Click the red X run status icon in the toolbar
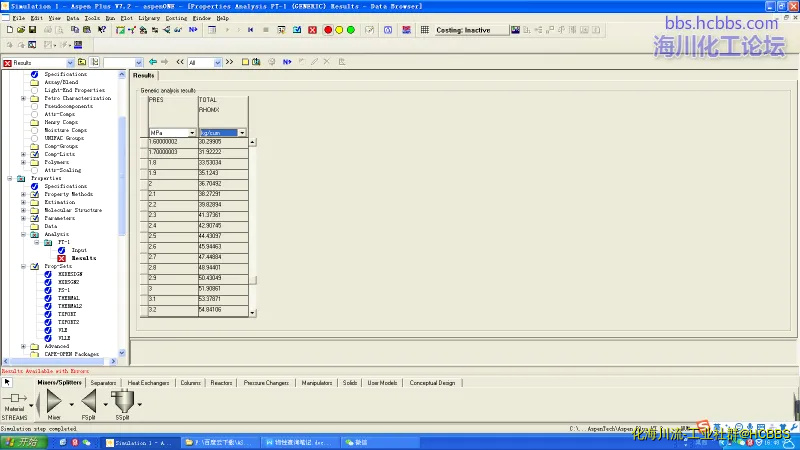Image resolution: width=800 pixels, height=450 pixels. pyautogui.click(x=312, y=30)
